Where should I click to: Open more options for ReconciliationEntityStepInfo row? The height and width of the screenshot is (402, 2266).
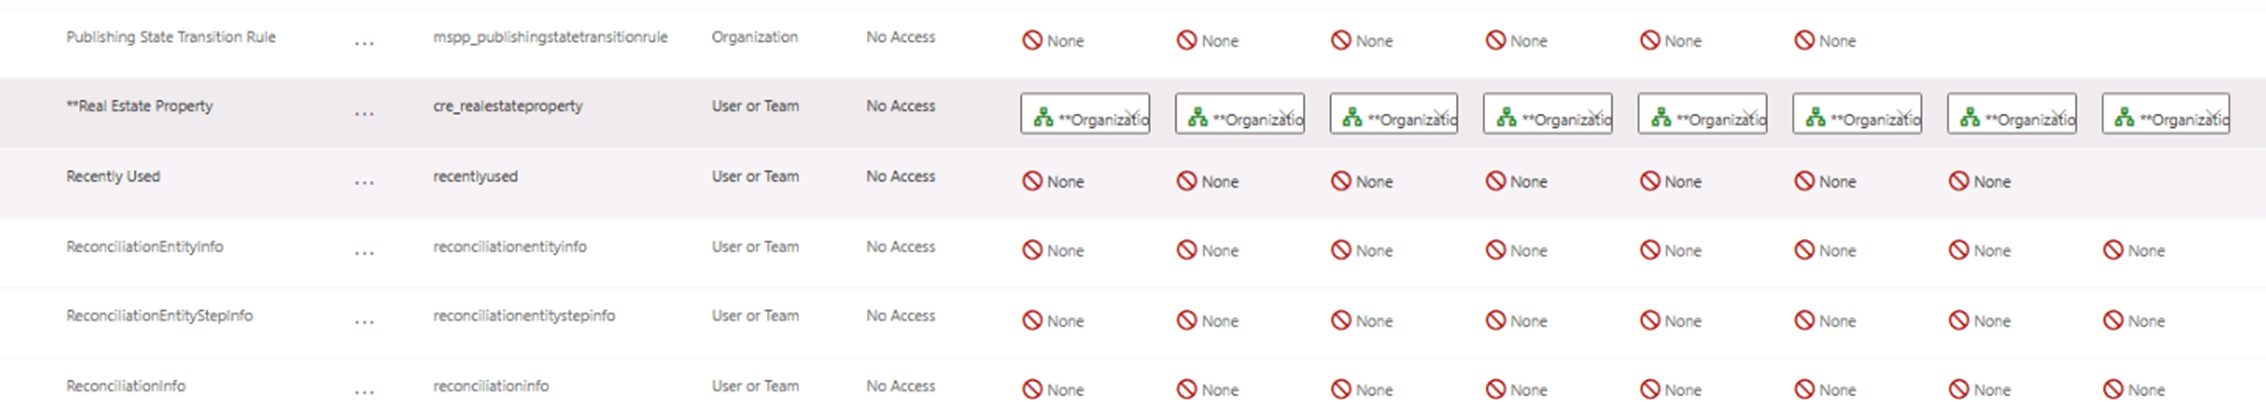(364, 322)
